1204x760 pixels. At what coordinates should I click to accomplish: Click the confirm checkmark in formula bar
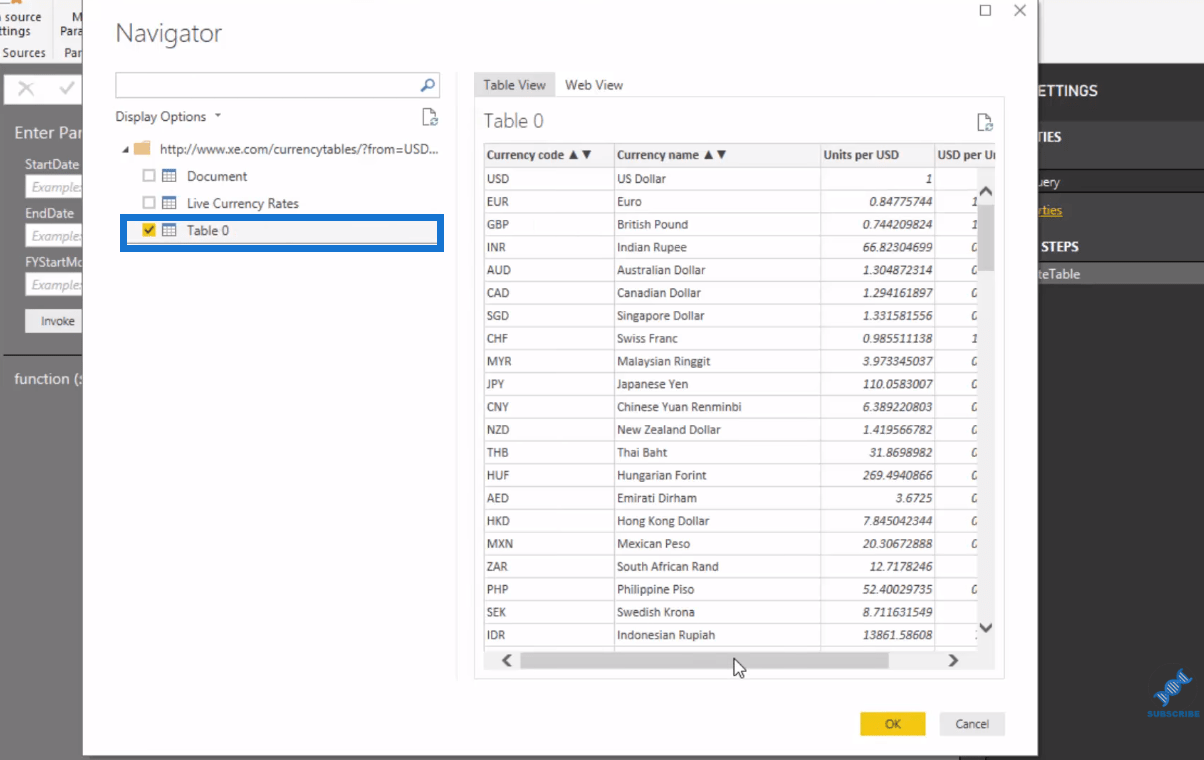[67, 89]
